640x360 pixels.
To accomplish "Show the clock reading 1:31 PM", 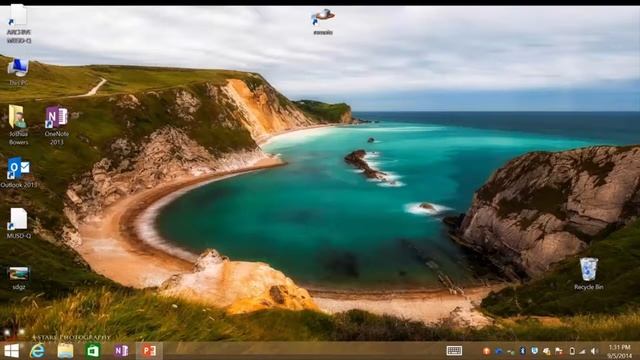I will click(619, 347).
